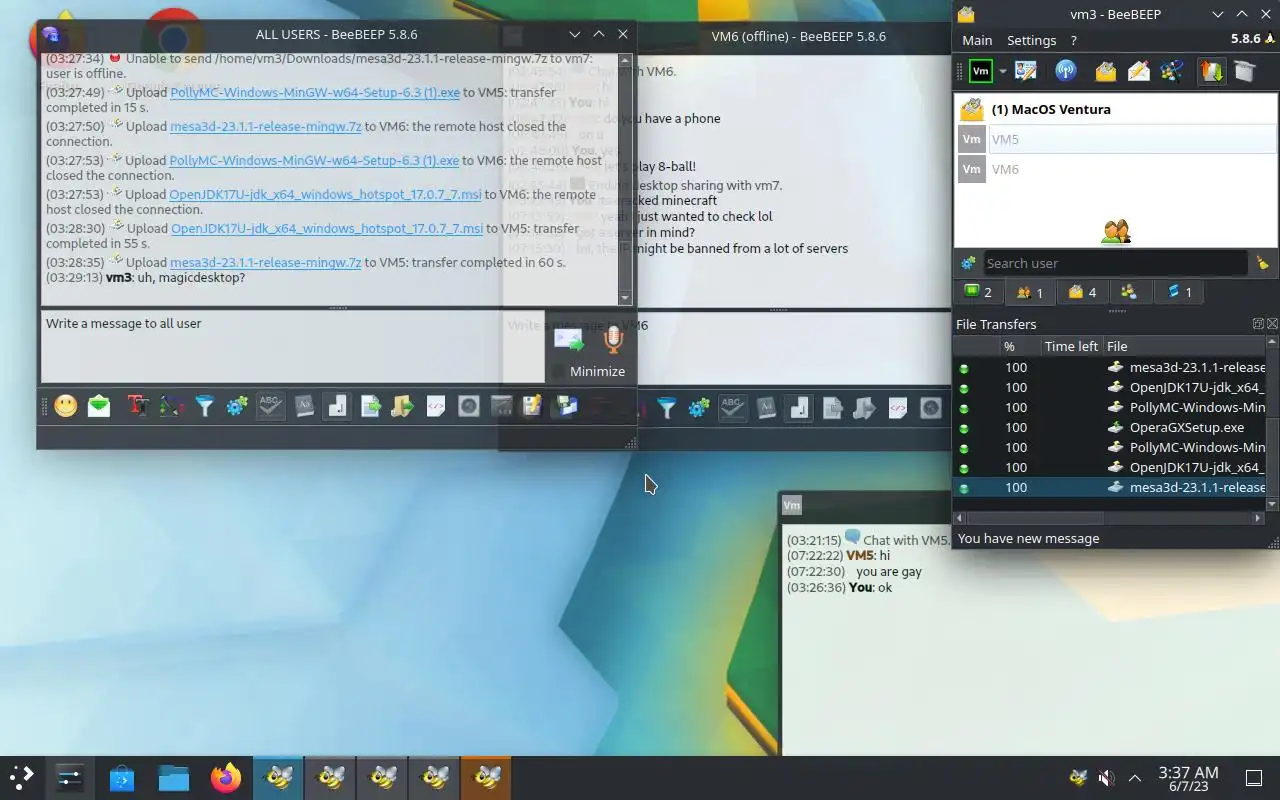The width and height of the screenshot is (1280, 800).
Task: Click File Transfers horizontal scrollbar
Action: pos(1035,518)
